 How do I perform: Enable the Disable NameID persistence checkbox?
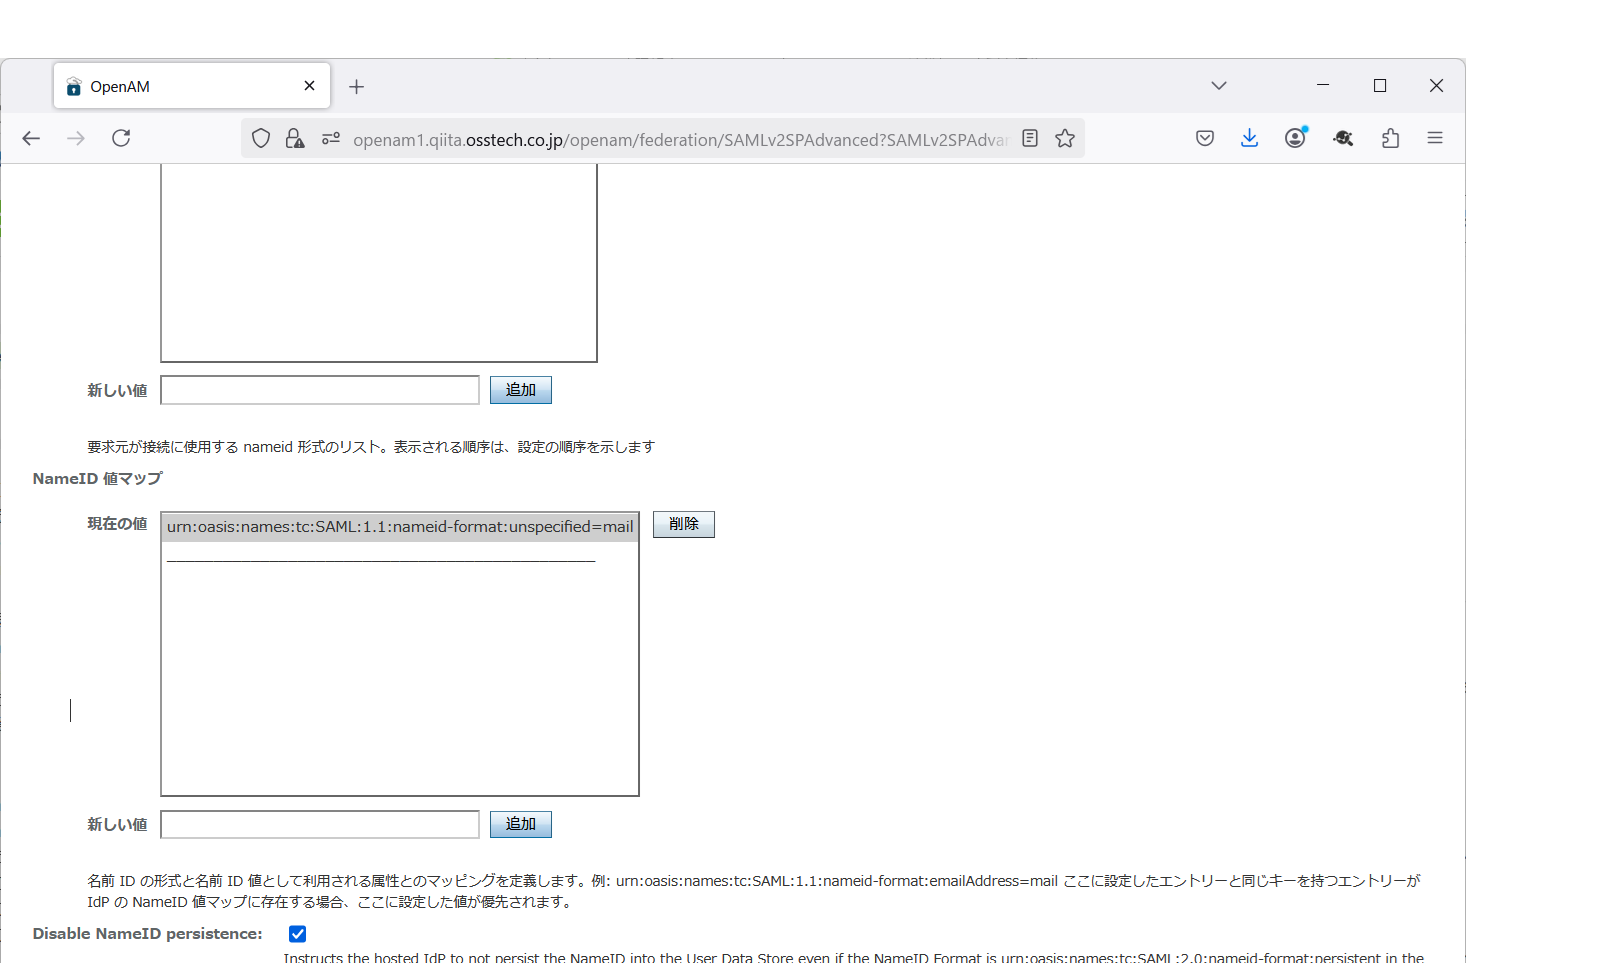tap(297, 933)
